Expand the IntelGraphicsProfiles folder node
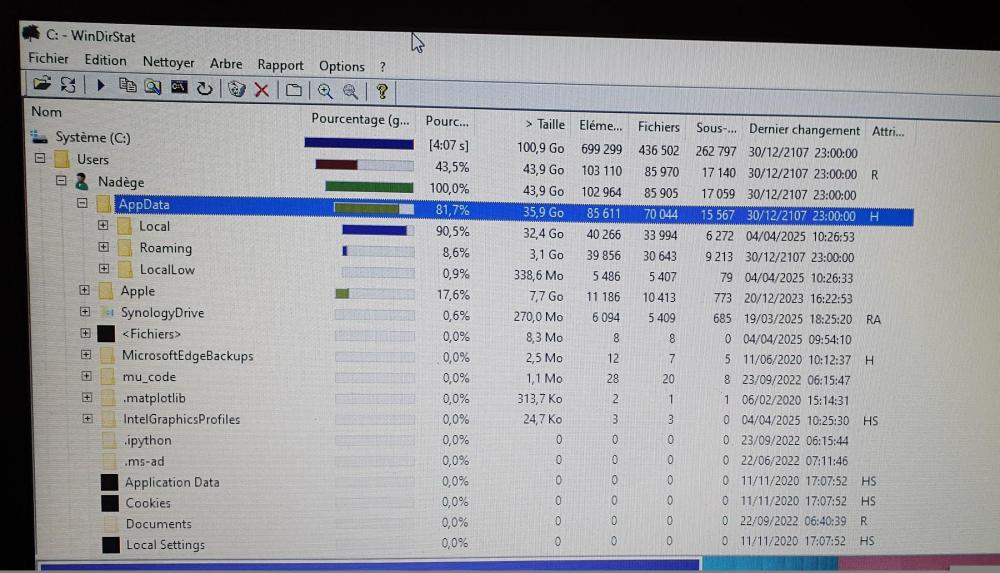This screenshot has width=1000, height=573. pyautogui.click(x=87, y=419)
